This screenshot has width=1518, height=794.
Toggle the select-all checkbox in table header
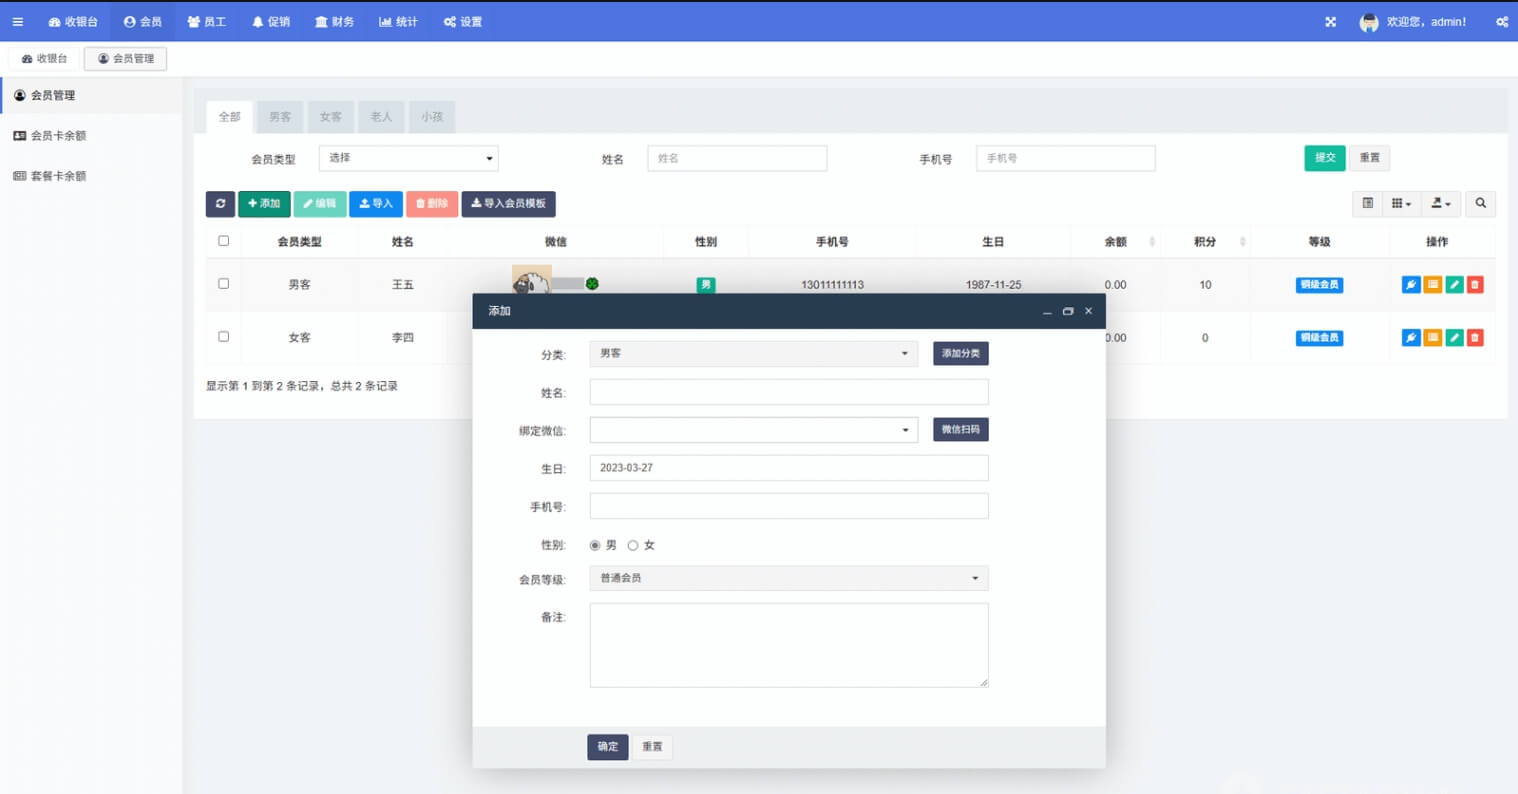tap(223, 240)
